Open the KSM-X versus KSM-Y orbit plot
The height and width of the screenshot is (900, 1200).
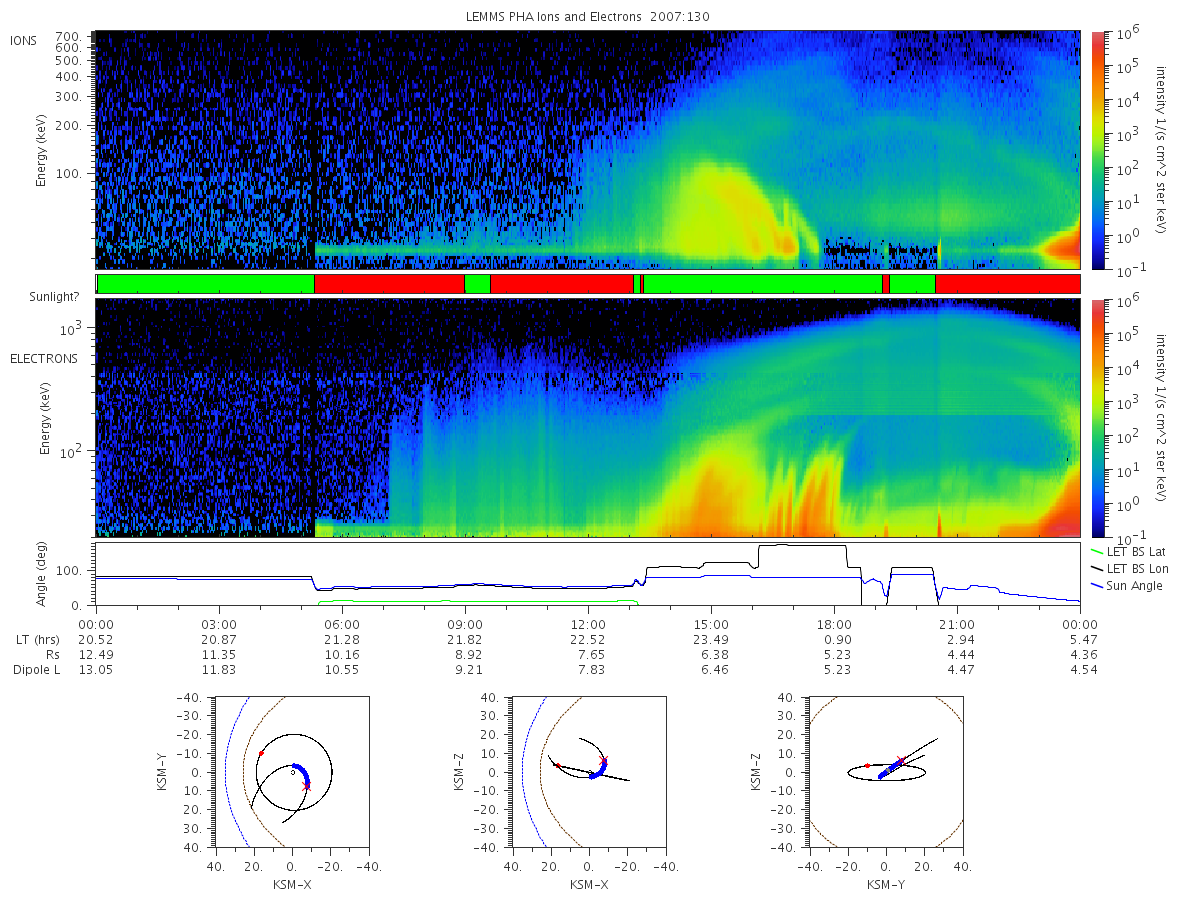click(291, 772)
